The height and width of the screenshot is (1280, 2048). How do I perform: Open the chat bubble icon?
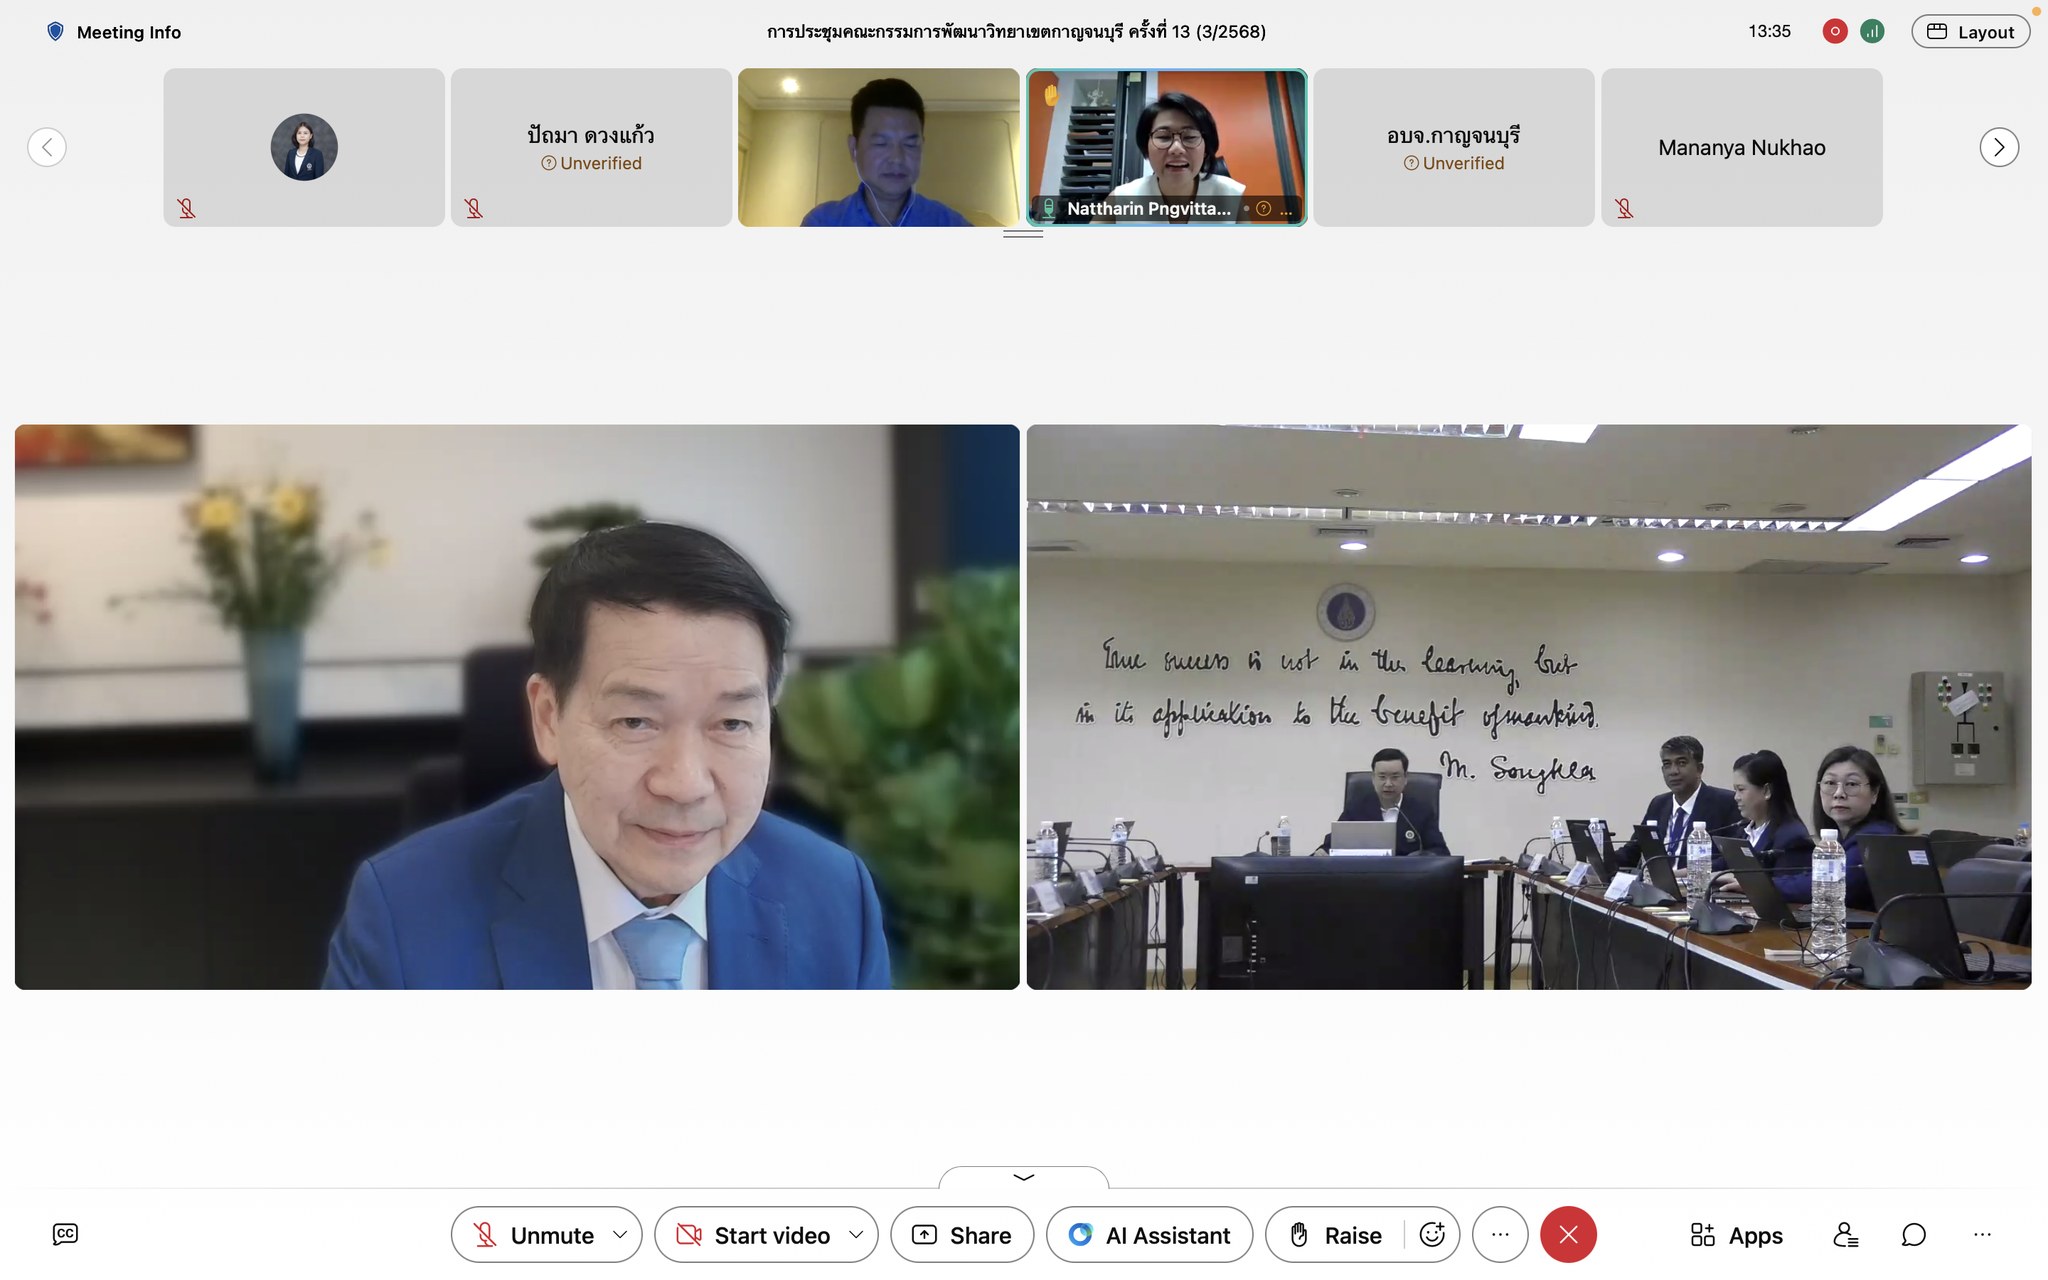click(x=1913, y=1235)
